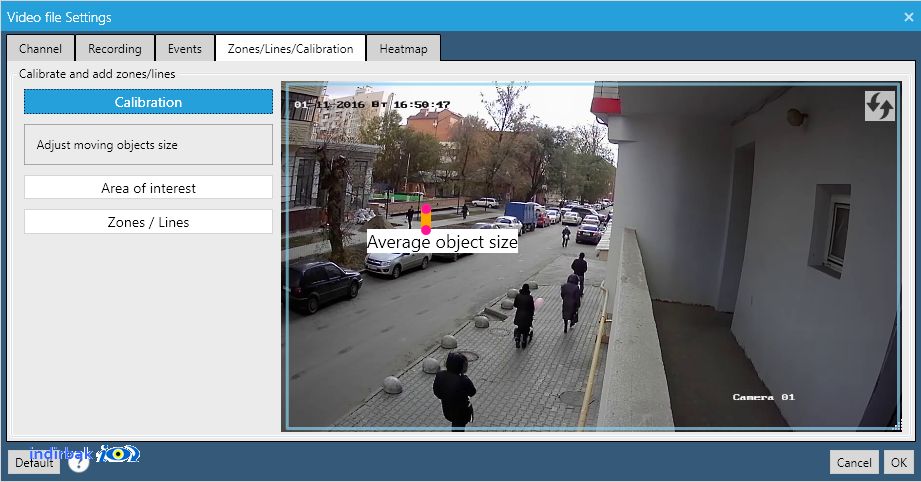The width and height of the screenshot is (921, 482).
Task: Open the Area of interest section
Action: [148, 188]
